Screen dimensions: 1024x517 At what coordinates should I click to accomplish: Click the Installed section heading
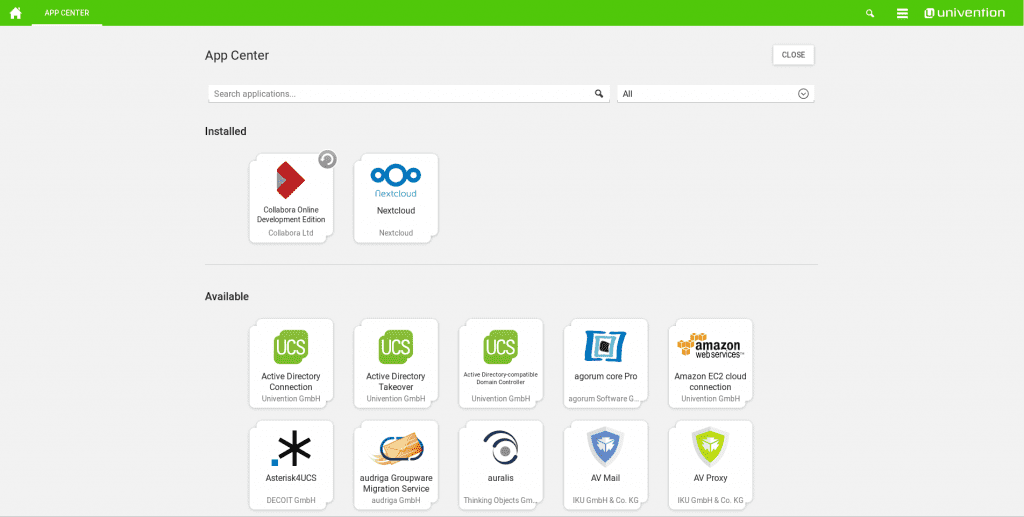coord(226,131)
